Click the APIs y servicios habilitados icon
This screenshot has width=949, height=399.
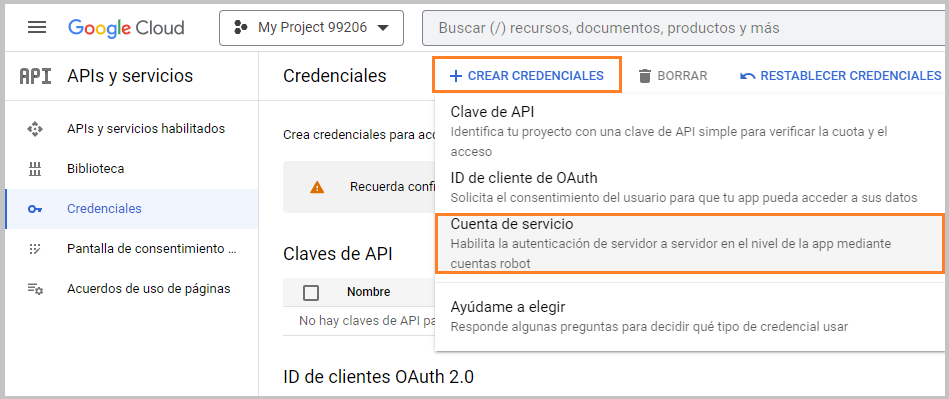tap(35, 129)
